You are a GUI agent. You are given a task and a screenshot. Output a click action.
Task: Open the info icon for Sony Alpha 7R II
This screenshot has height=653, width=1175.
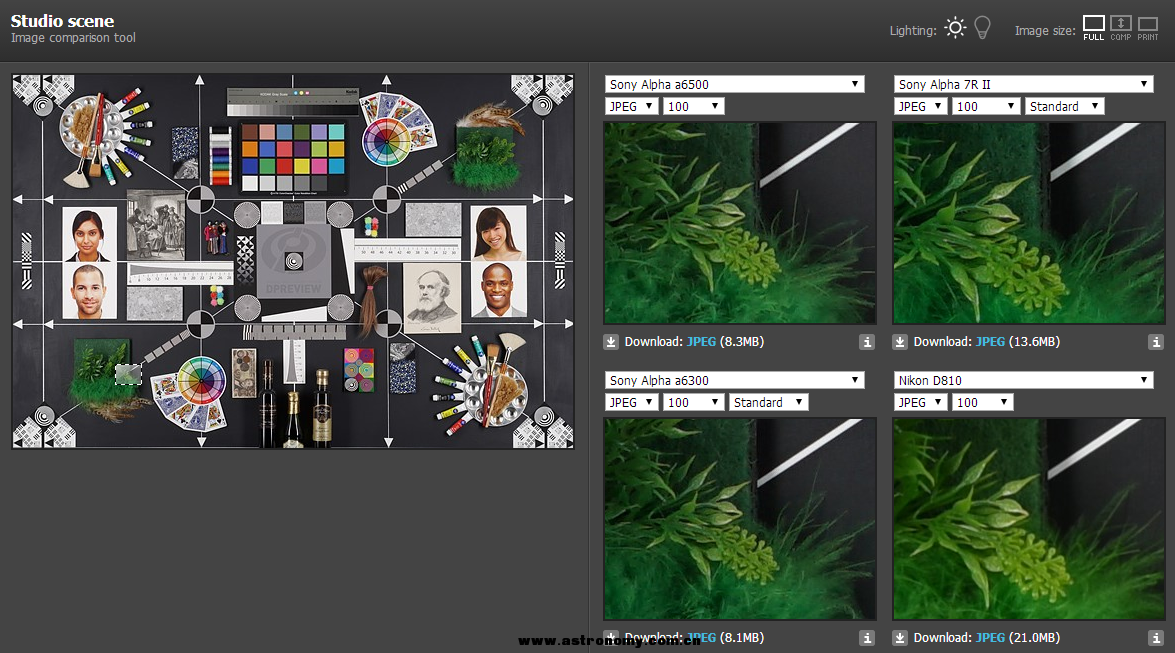1156,342
